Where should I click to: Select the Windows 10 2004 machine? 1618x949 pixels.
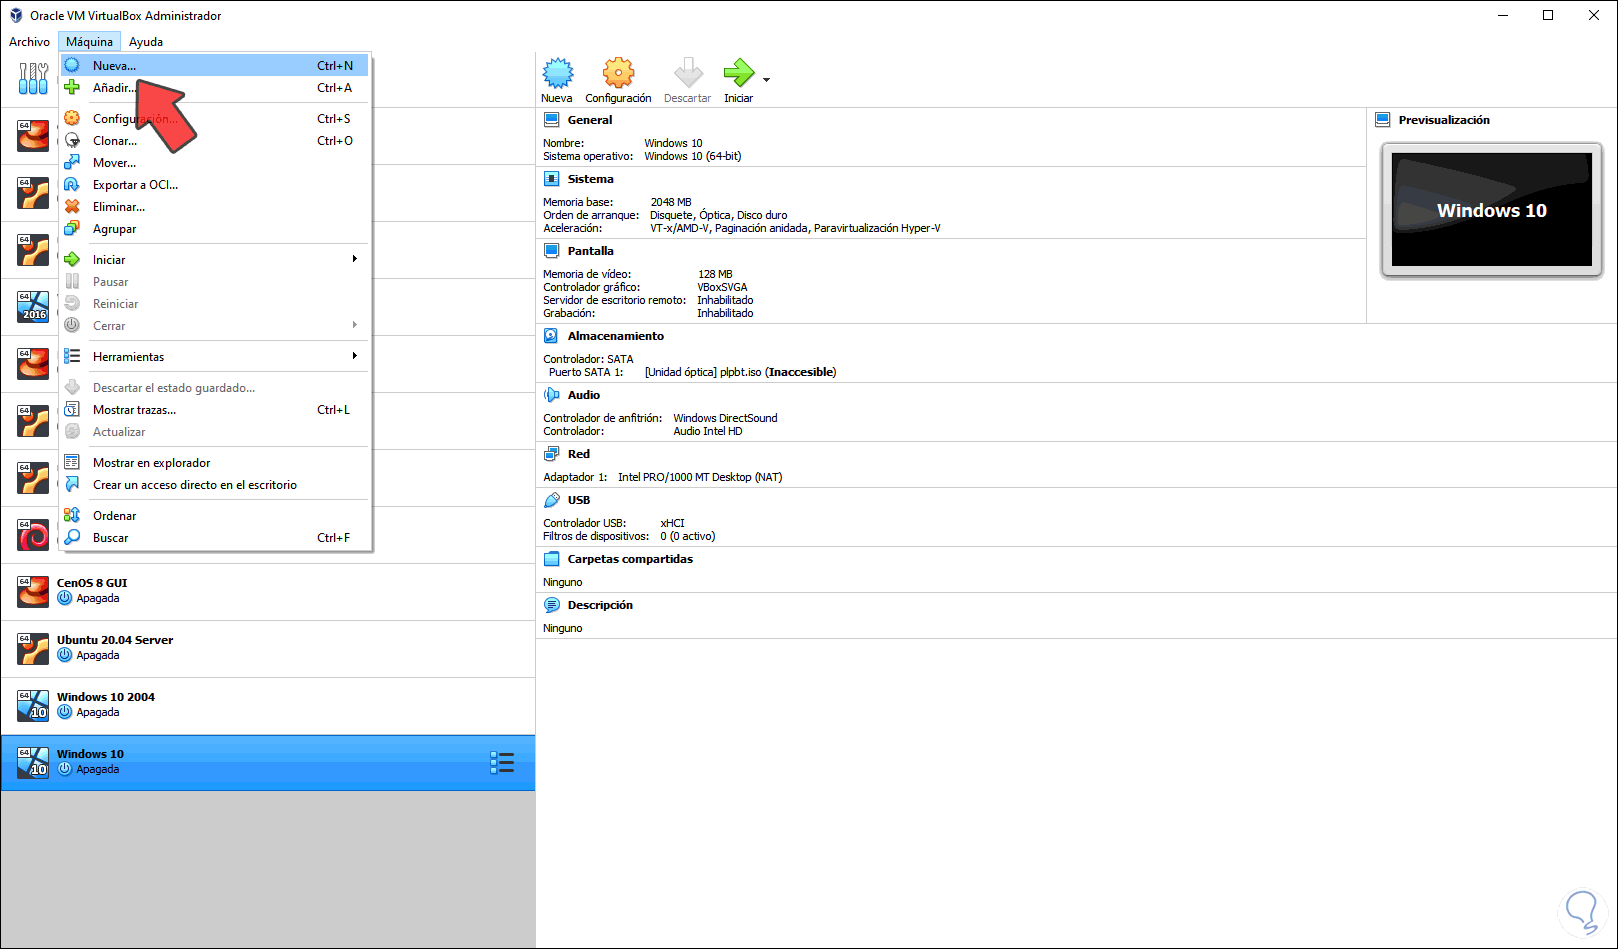click(x=268, y=706)
